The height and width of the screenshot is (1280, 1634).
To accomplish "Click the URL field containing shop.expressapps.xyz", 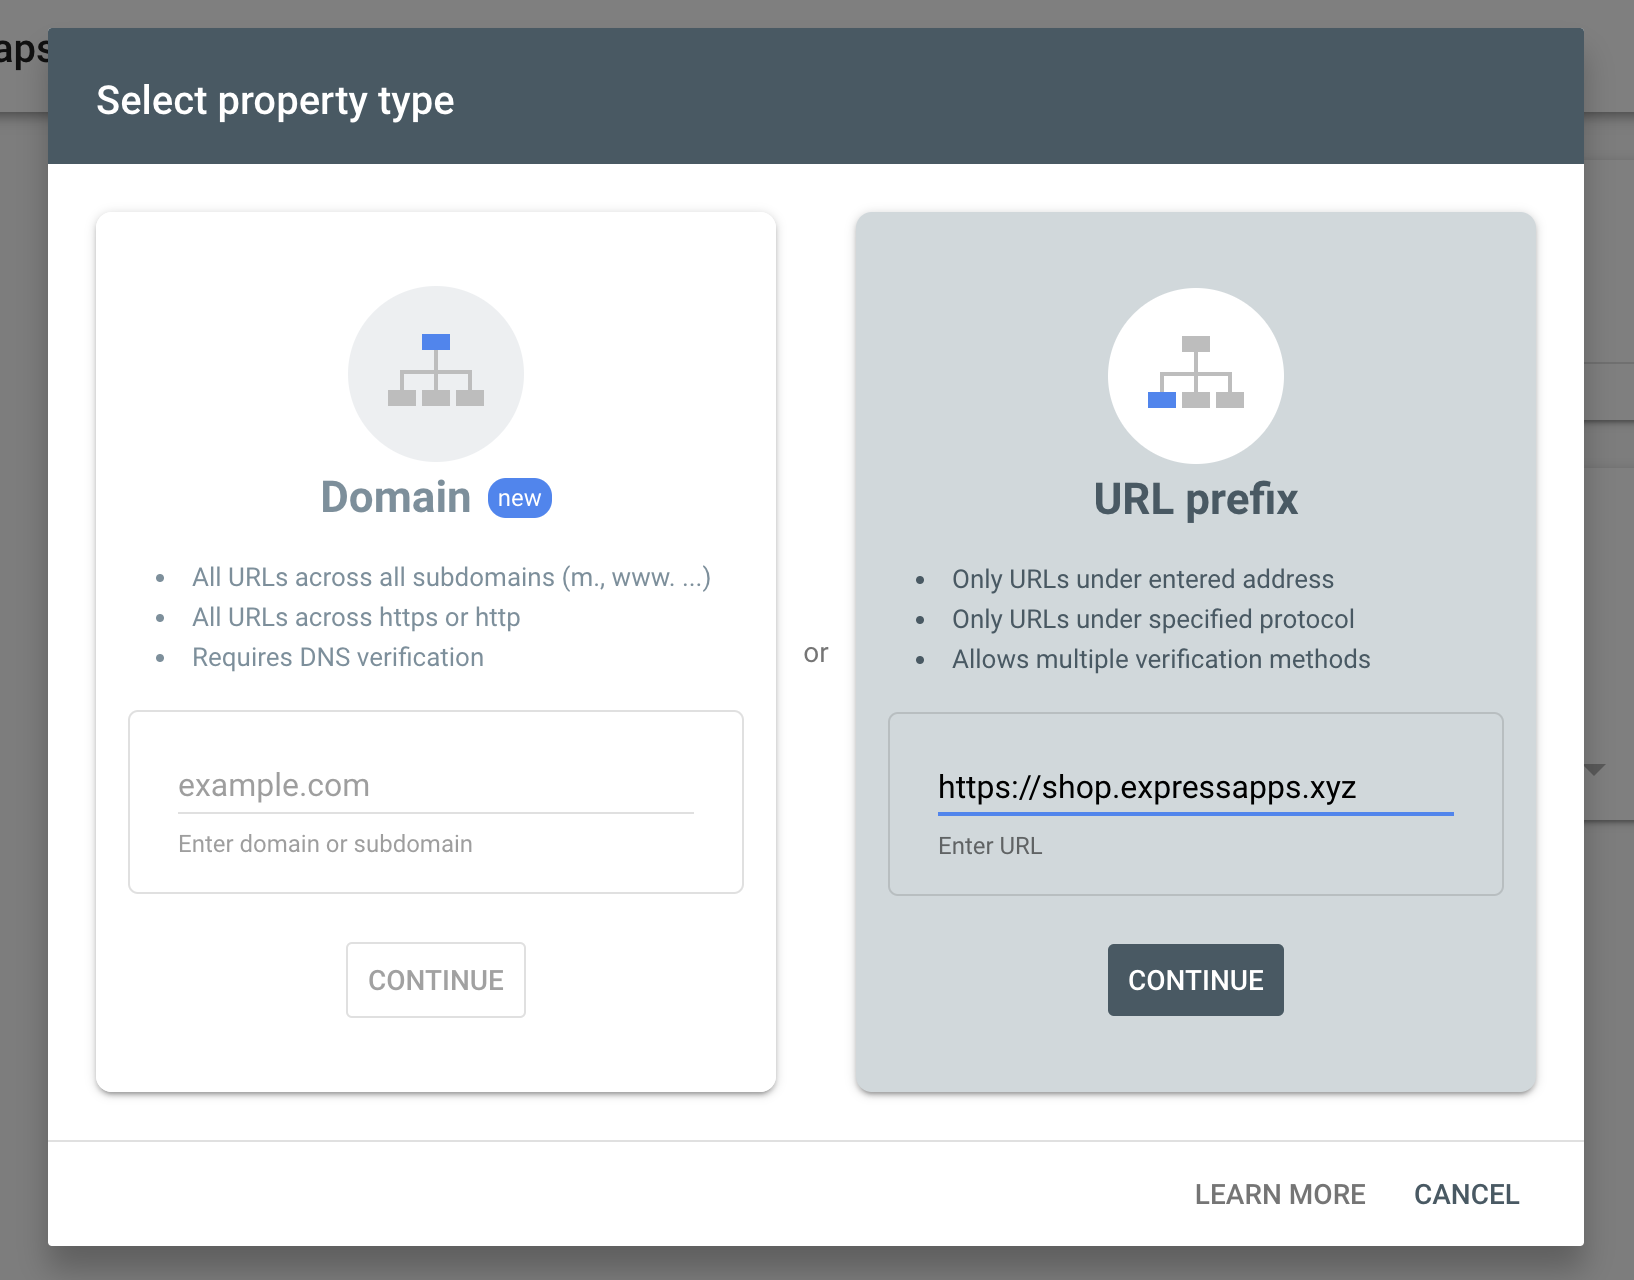I will tap(1195, 788).
